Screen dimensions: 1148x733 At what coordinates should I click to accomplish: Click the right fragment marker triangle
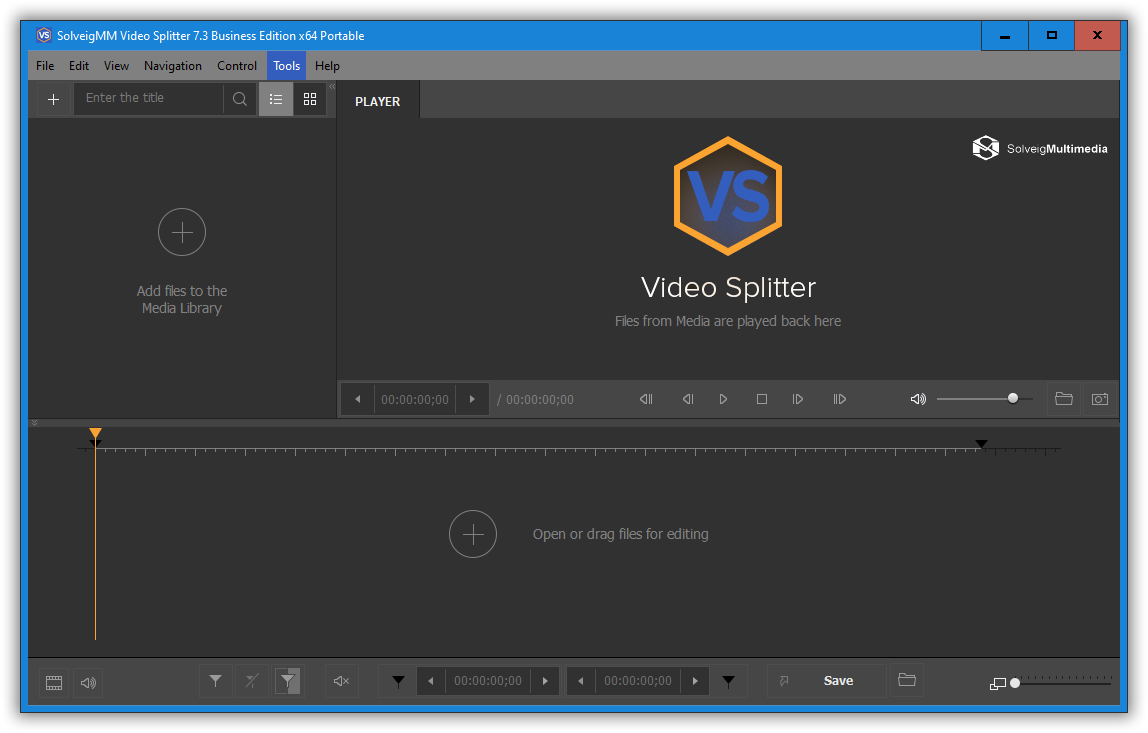(728, 681)
